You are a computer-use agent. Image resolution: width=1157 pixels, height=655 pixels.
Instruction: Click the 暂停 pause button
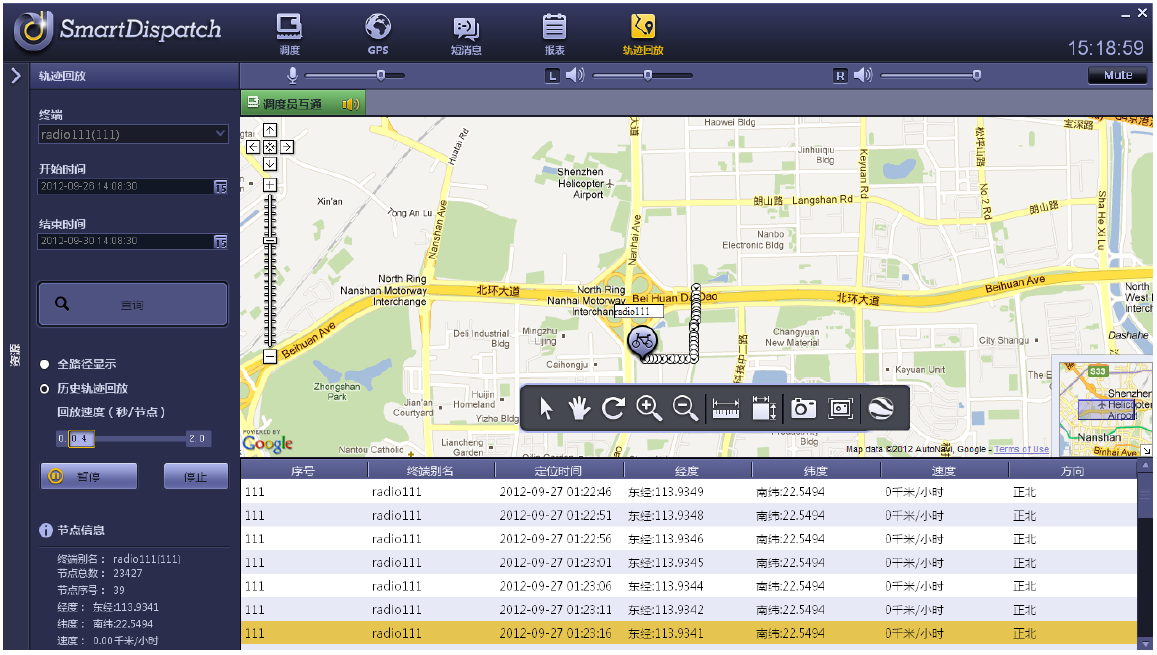click(x=89, y=476)
